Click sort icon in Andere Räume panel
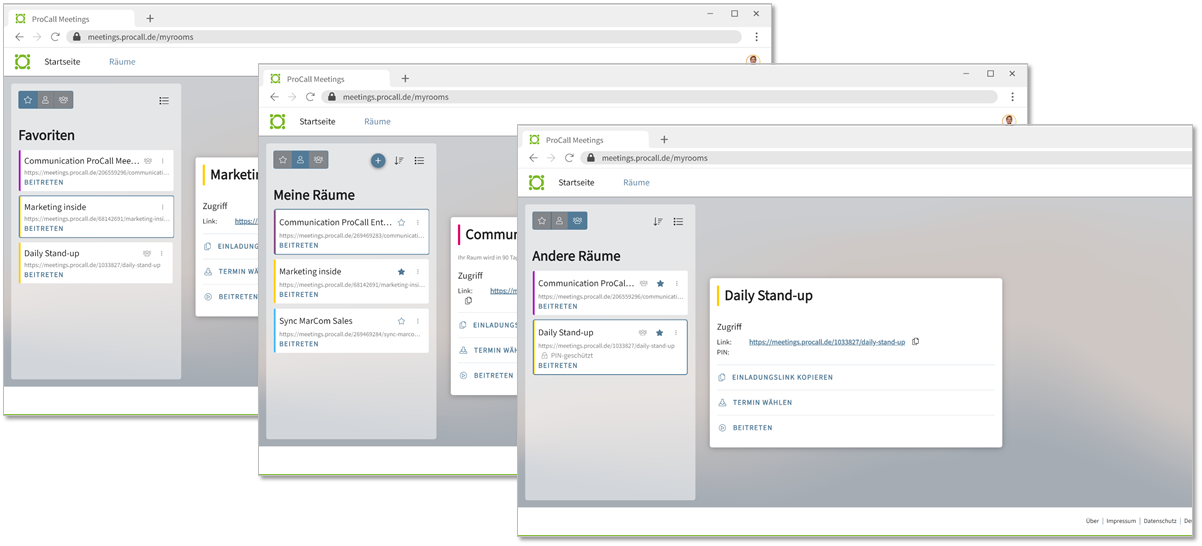Screen dimensions: 1202x546 point(657,221)
